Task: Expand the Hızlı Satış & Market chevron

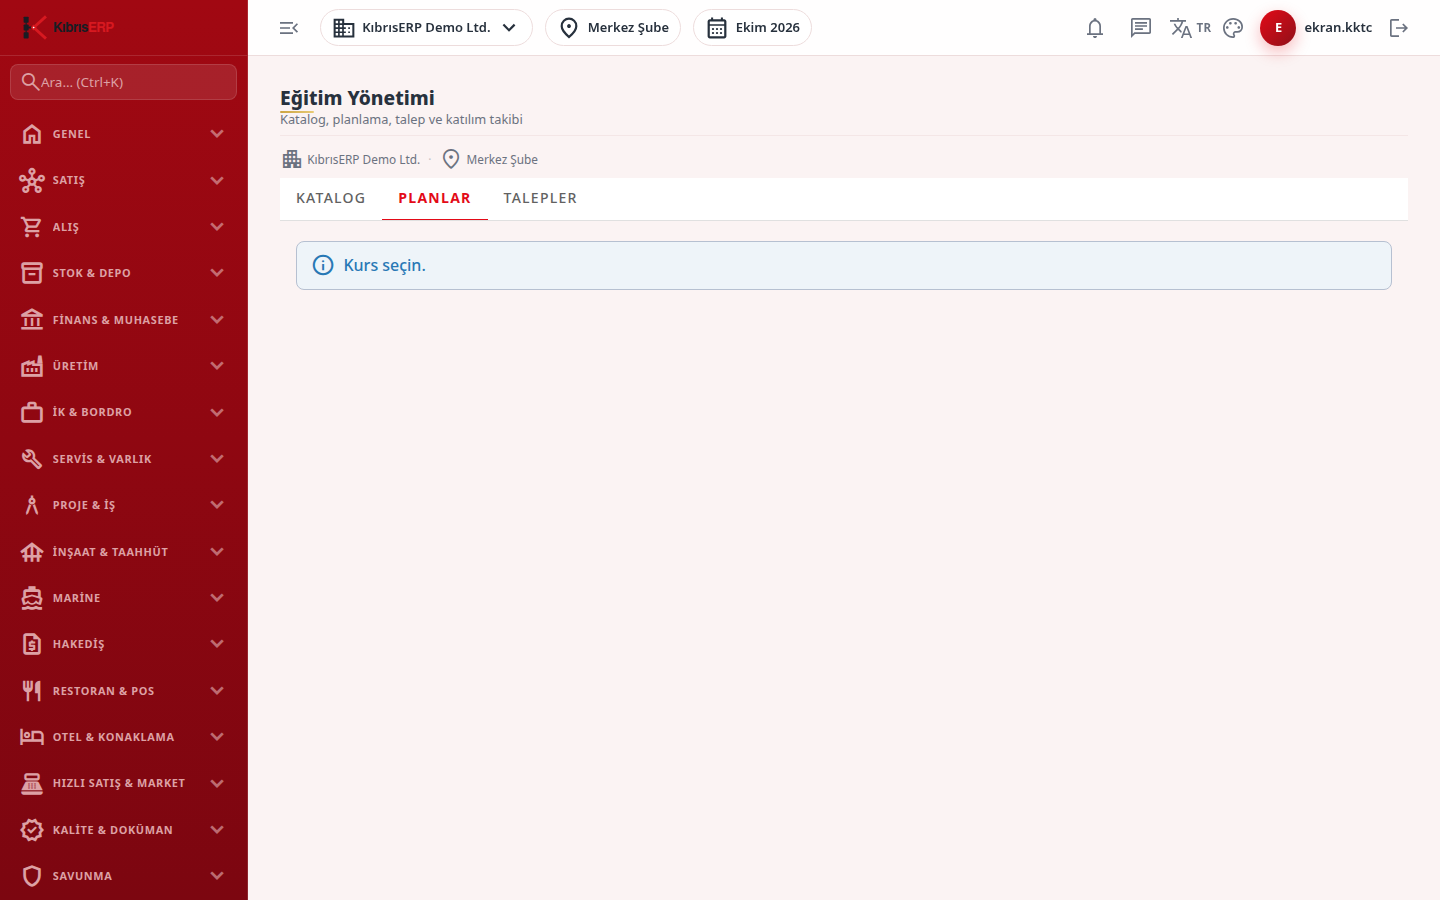Action: (x=217, y=783)
